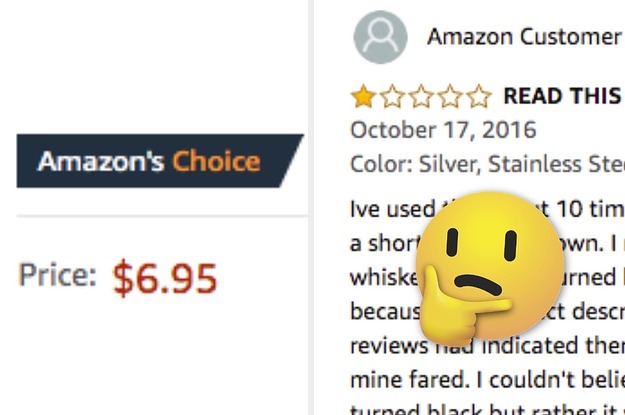Click the filled gold star
The image size is (625, 415).
(362, 97)
